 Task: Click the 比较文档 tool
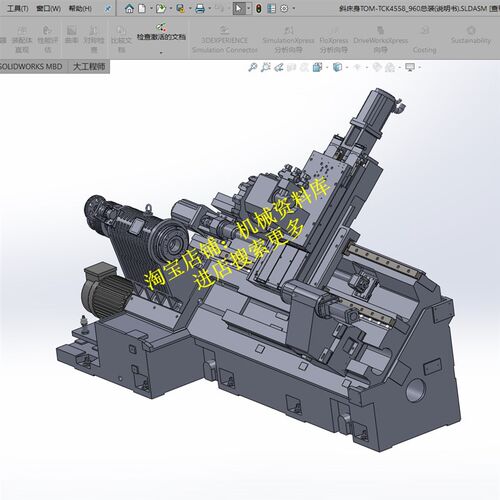[121, 40]
